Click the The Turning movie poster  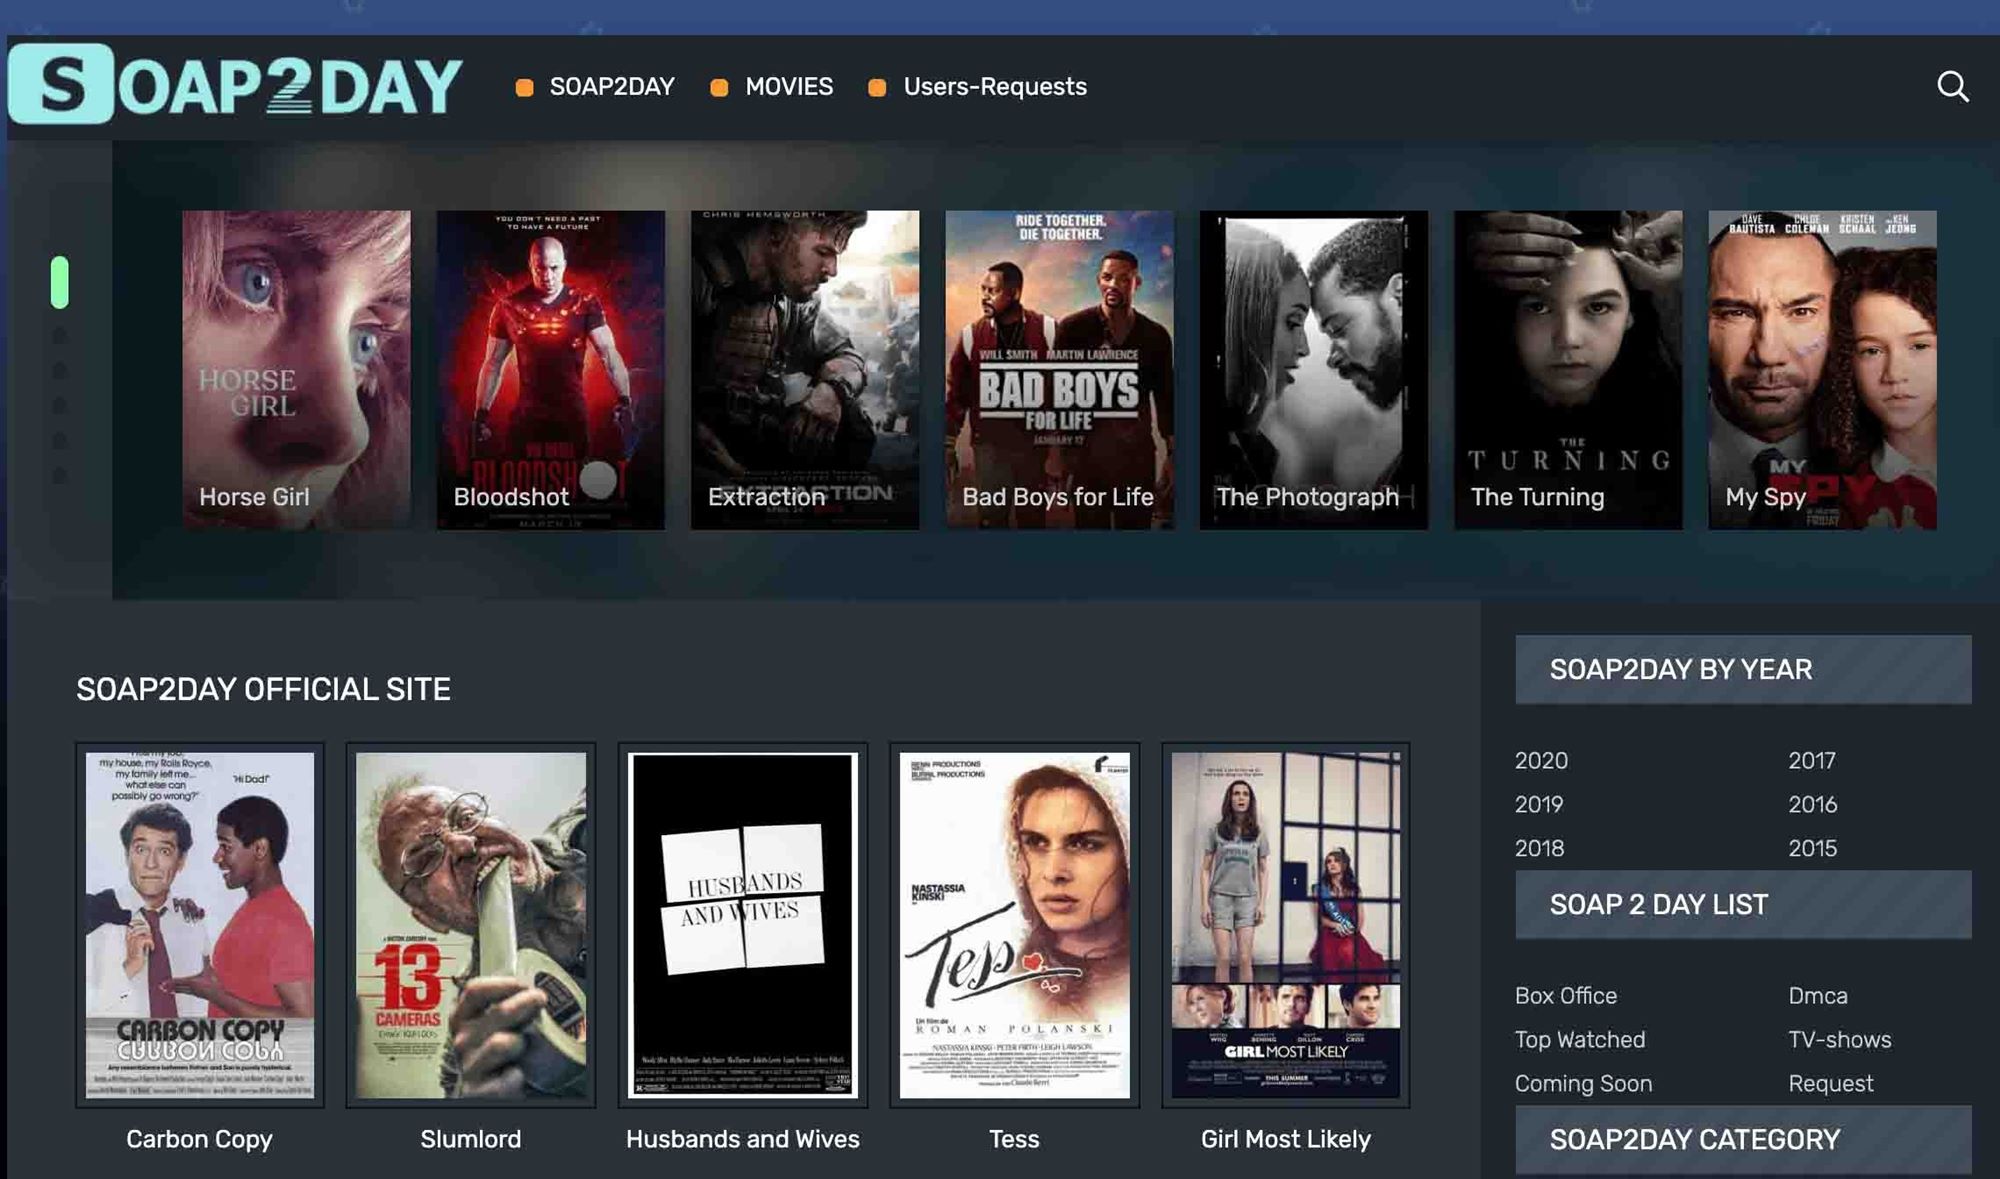(1566, 369)
